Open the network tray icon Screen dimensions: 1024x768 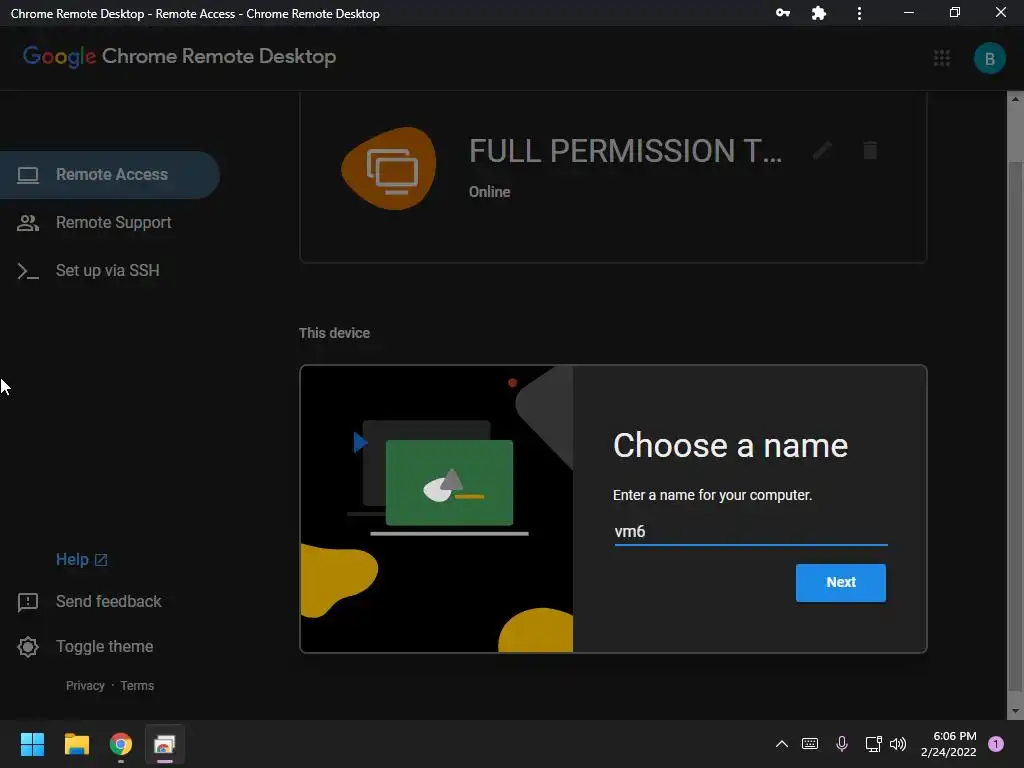(x=873, y=744)
